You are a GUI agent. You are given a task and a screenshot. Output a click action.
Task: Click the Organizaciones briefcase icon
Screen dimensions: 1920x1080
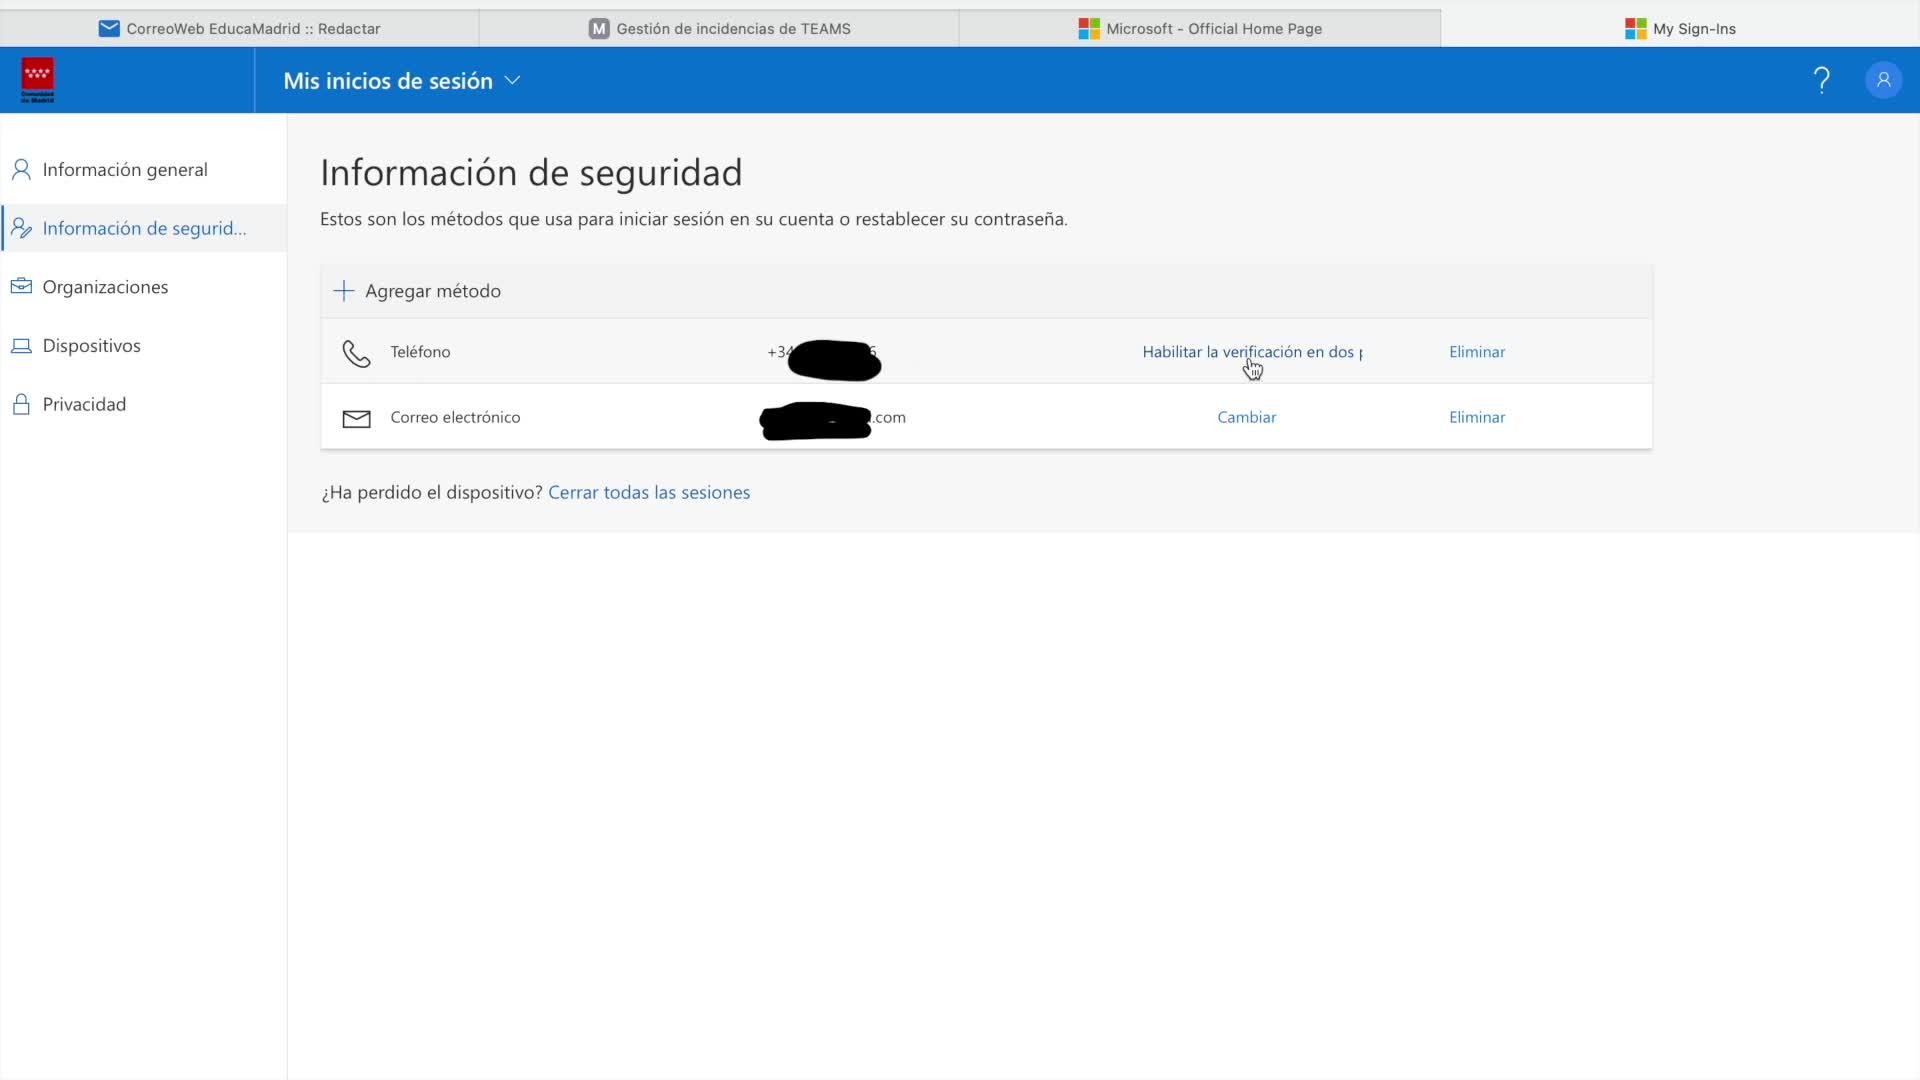click(x=21, y=287)
